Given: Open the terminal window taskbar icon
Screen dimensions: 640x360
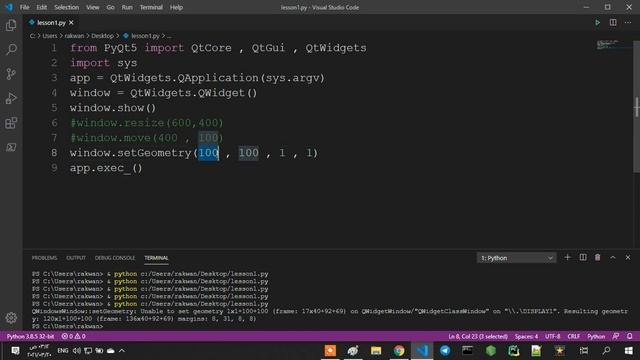Looking at the screenshot, I should click(467, 351).
